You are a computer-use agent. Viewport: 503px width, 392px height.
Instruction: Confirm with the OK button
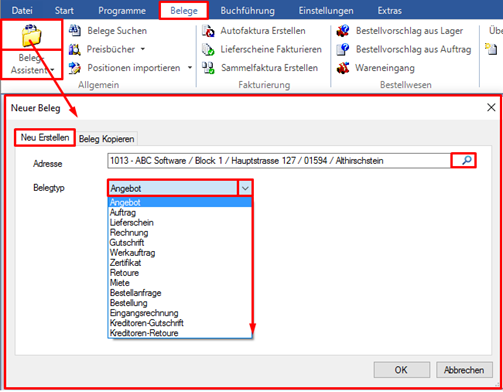pos(401,370)
